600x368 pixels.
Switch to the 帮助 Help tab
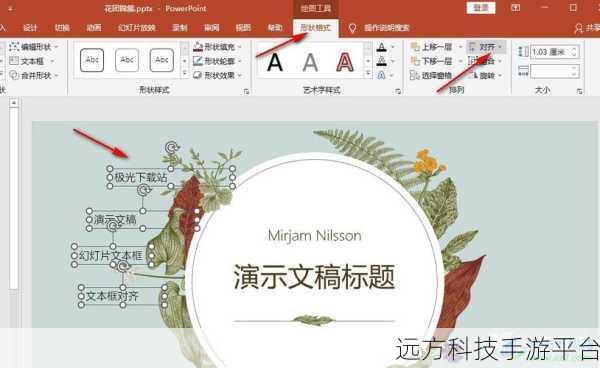(275, 28)
